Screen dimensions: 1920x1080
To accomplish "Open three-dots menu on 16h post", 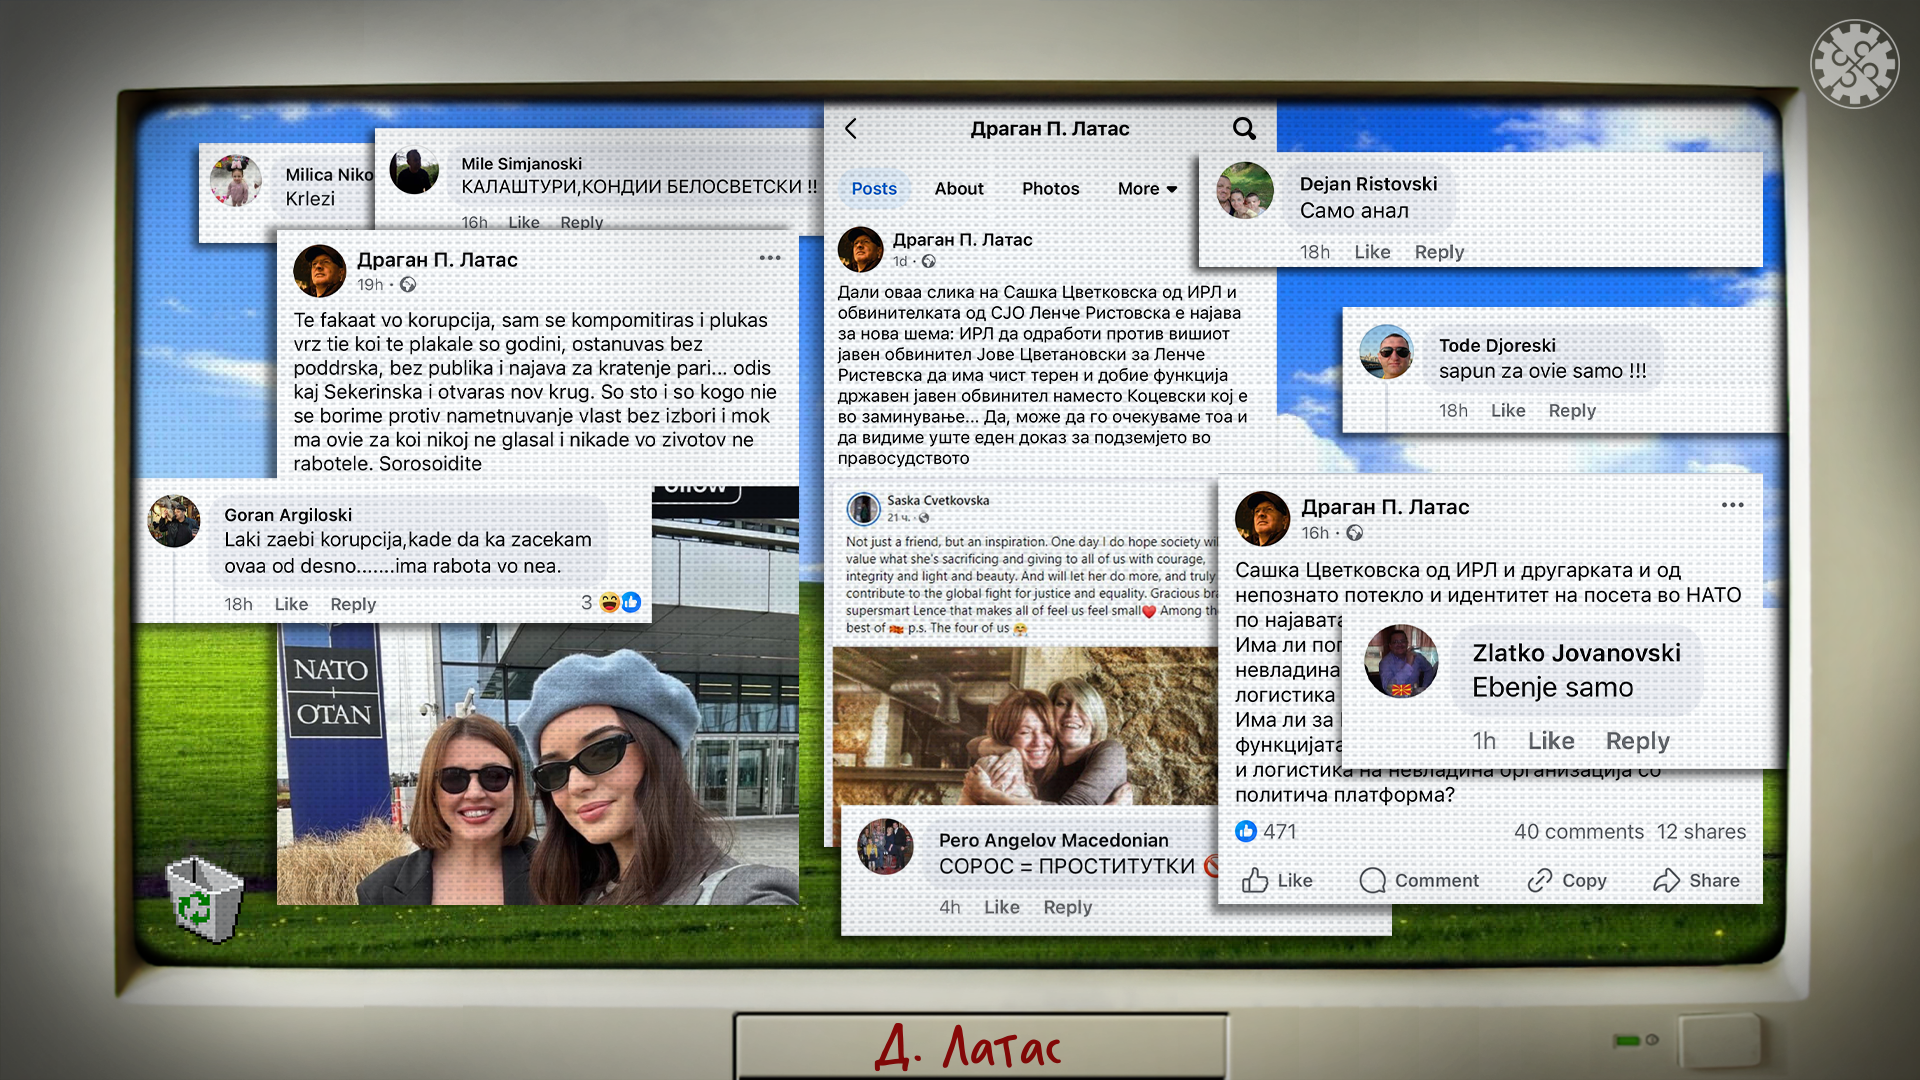I will 1733,506.
